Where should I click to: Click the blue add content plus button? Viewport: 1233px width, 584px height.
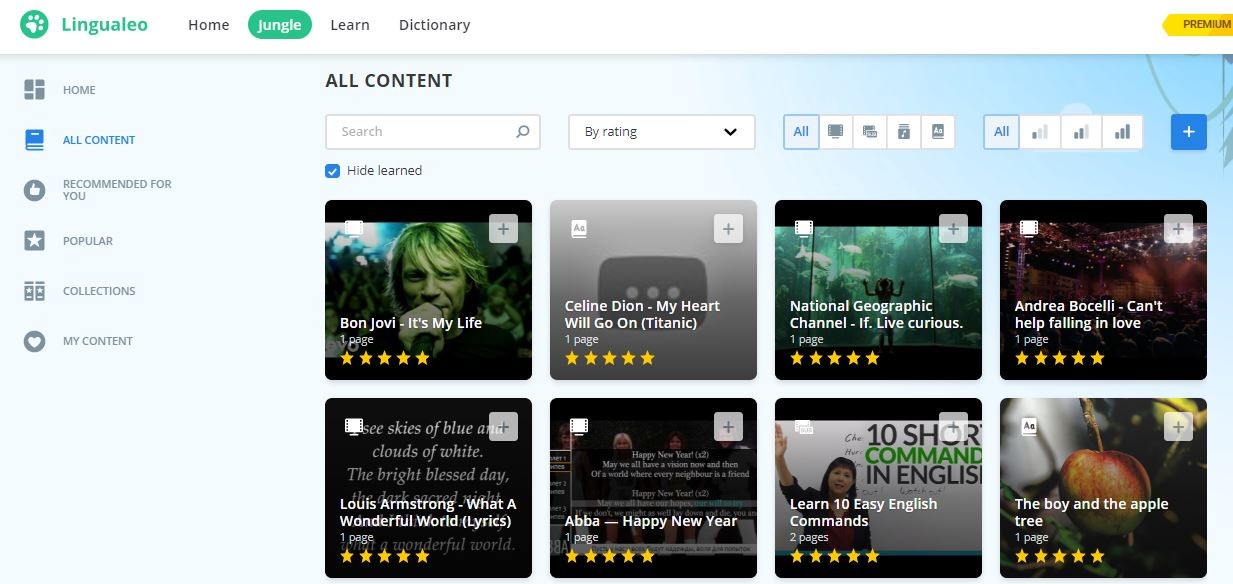pos(1189,132)
